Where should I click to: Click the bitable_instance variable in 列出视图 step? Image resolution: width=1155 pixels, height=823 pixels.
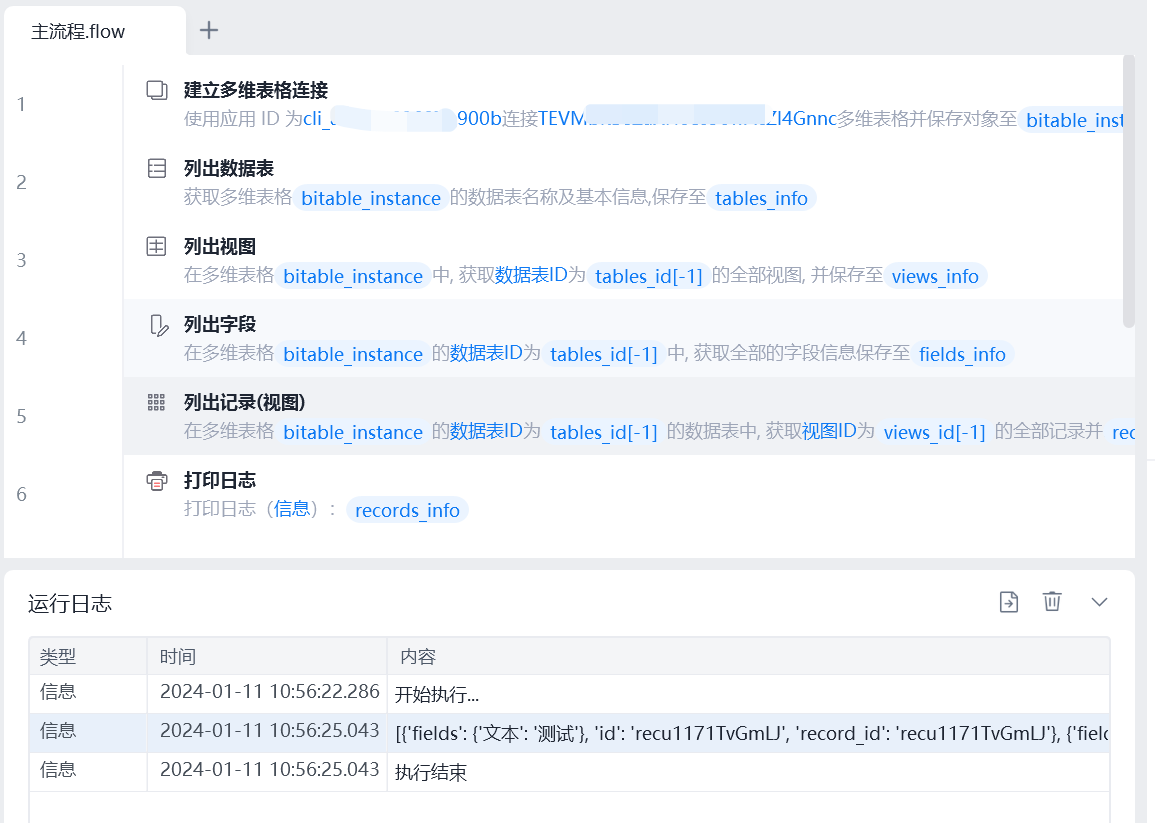point(353,276)
